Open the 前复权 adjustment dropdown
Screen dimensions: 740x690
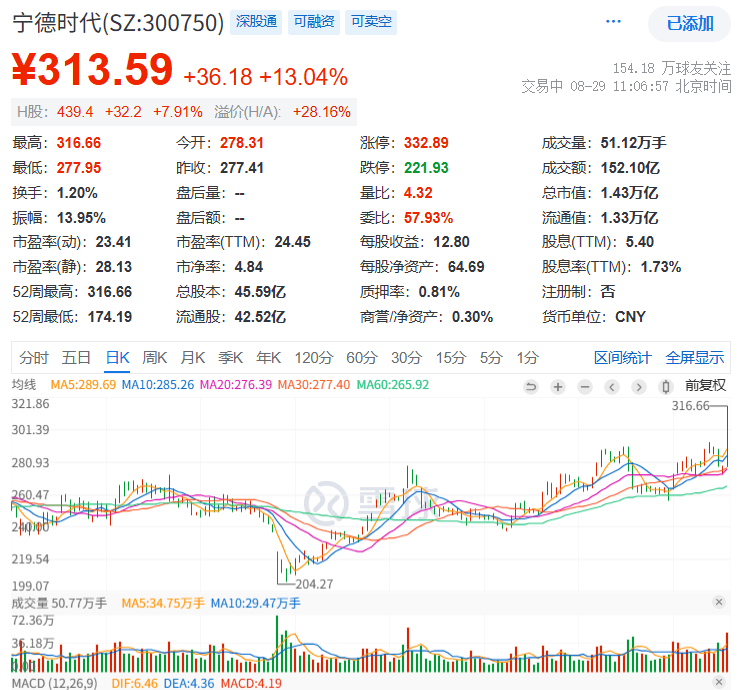706,386
